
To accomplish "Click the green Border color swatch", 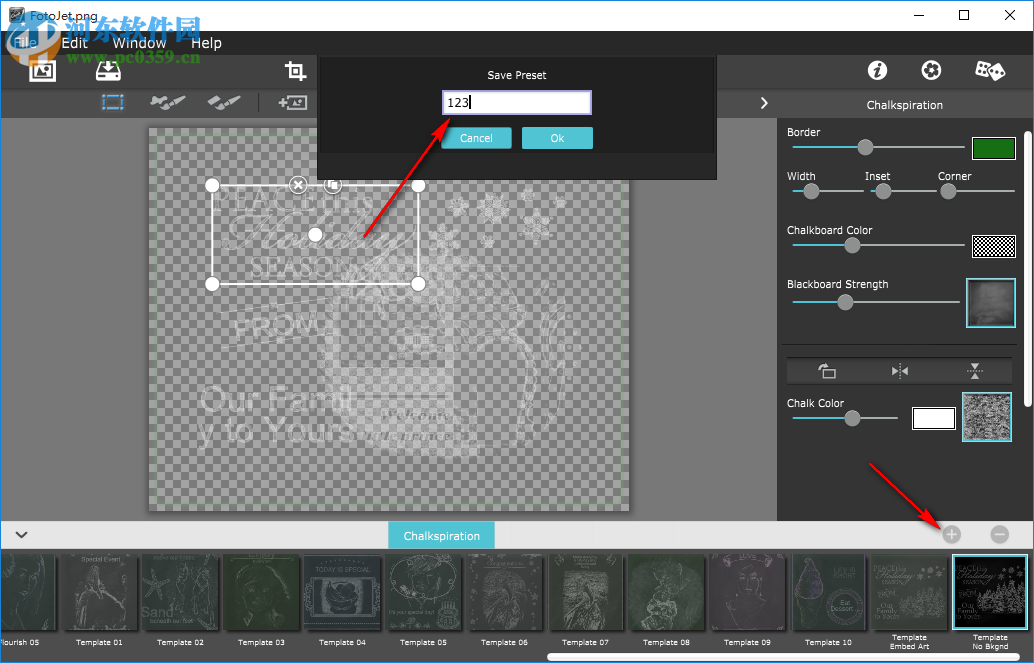I will click(x=994, y=148).
